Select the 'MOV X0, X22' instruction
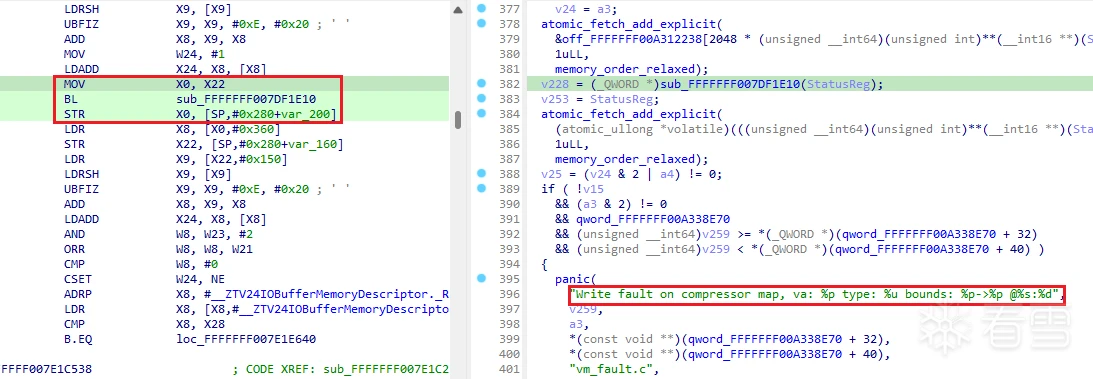The image size is (1093, 379). [144, 84]
